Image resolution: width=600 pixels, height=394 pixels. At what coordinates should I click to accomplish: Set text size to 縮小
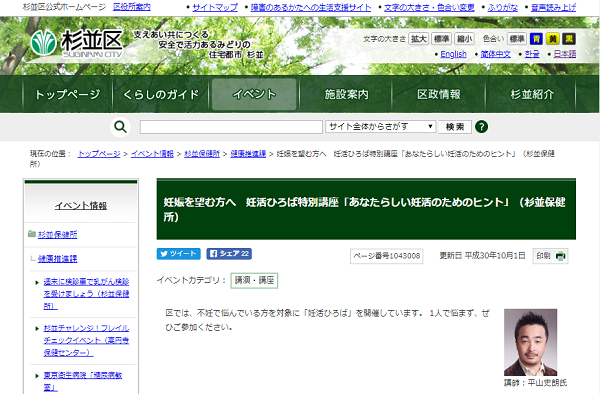click(465, 39)
